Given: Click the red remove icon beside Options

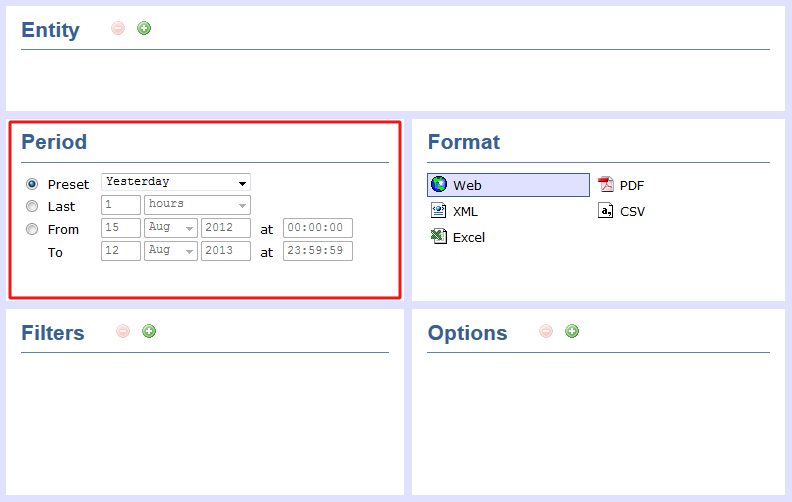Looking at the screenshot, I should click(546, 331).
